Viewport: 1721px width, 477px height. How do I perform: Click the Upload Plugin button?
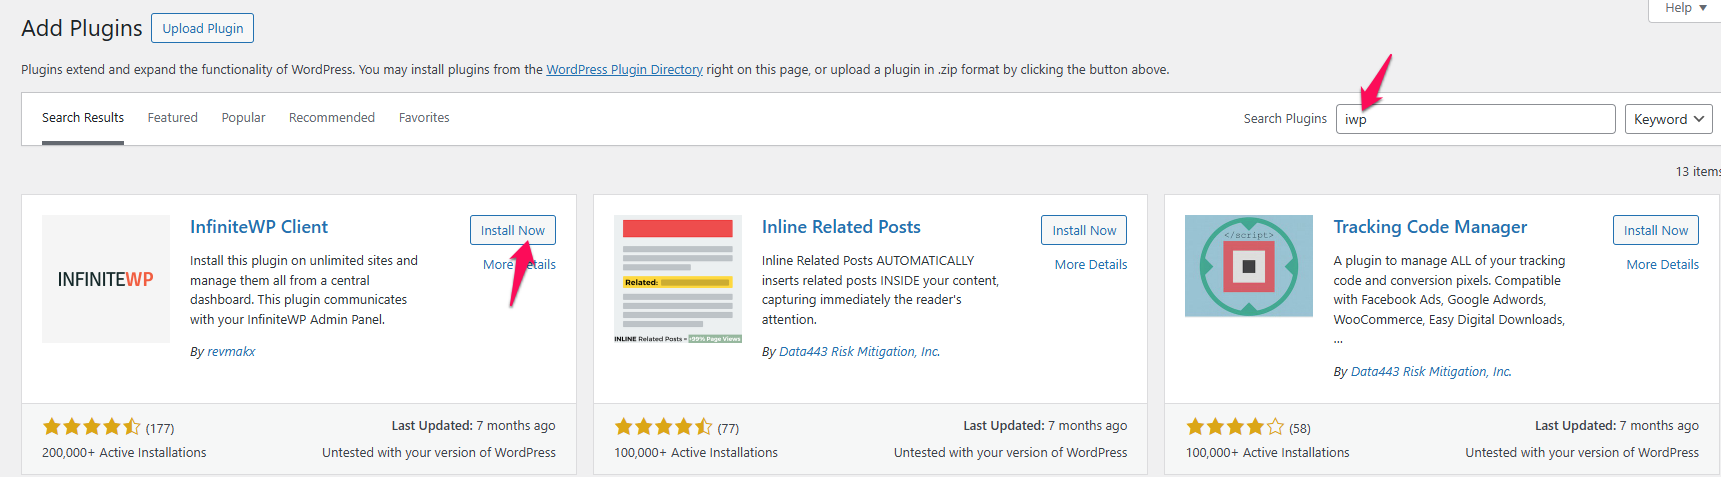[x=203, y=28]
